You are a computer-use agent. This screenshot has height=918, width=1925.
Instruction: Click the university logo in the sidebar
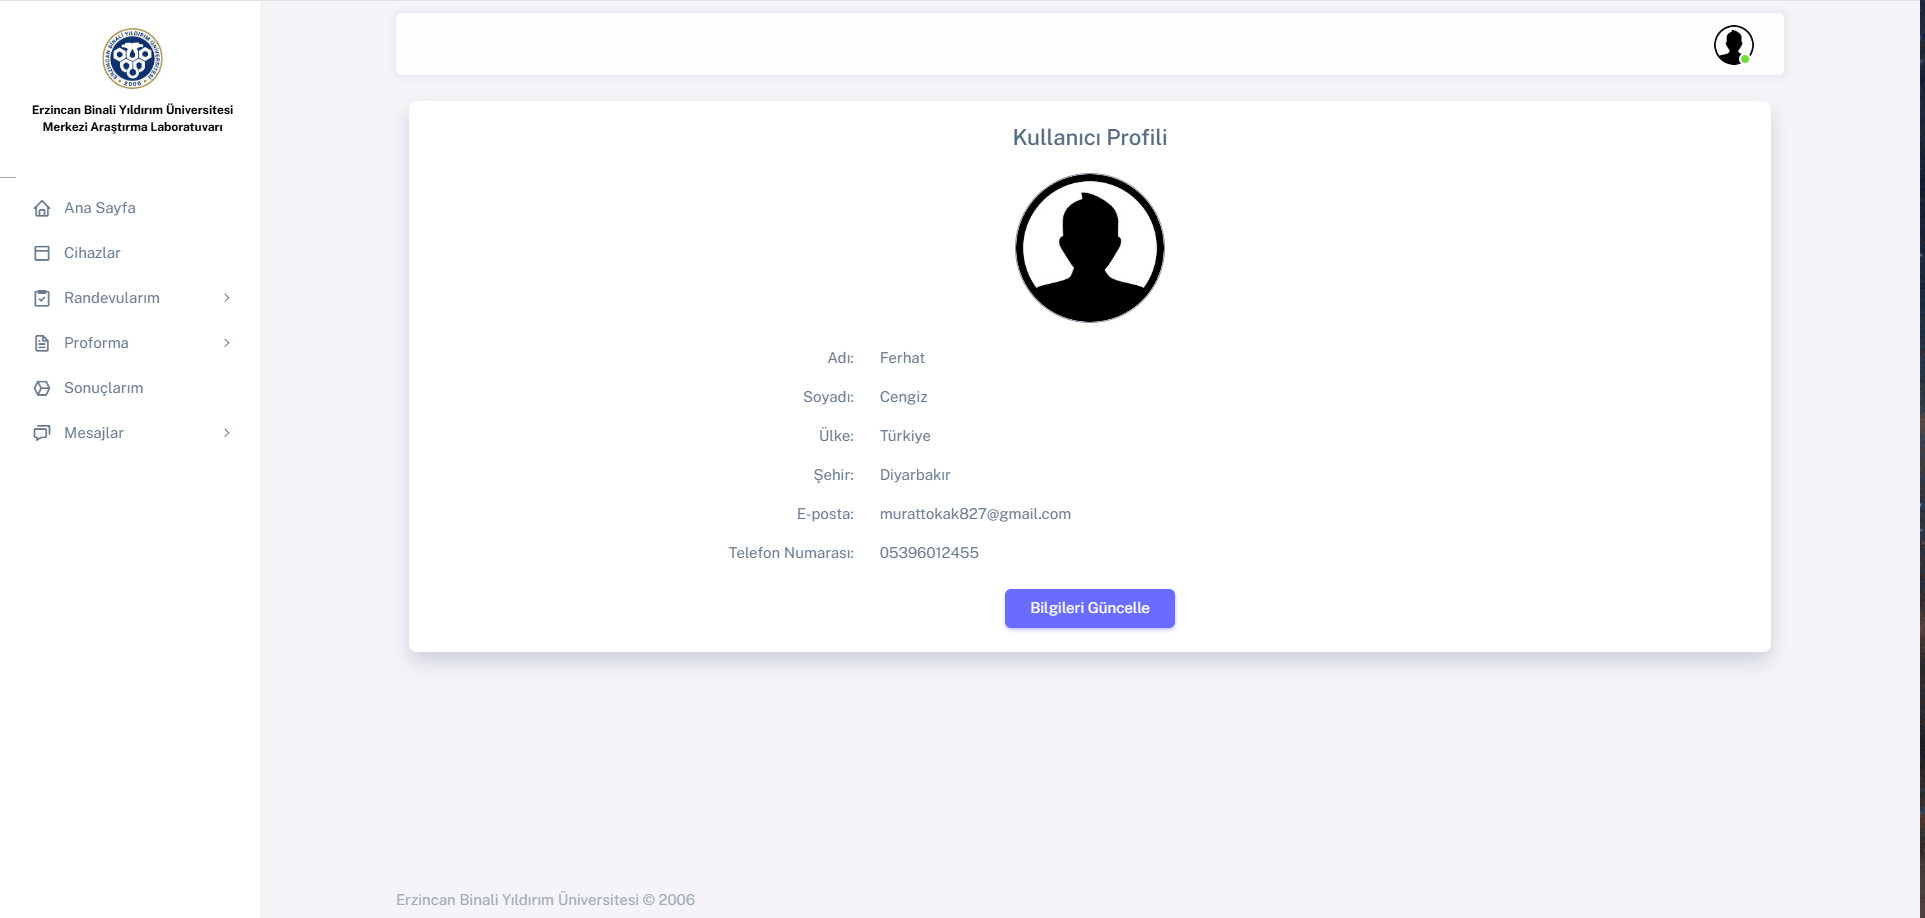pos(132,59)
